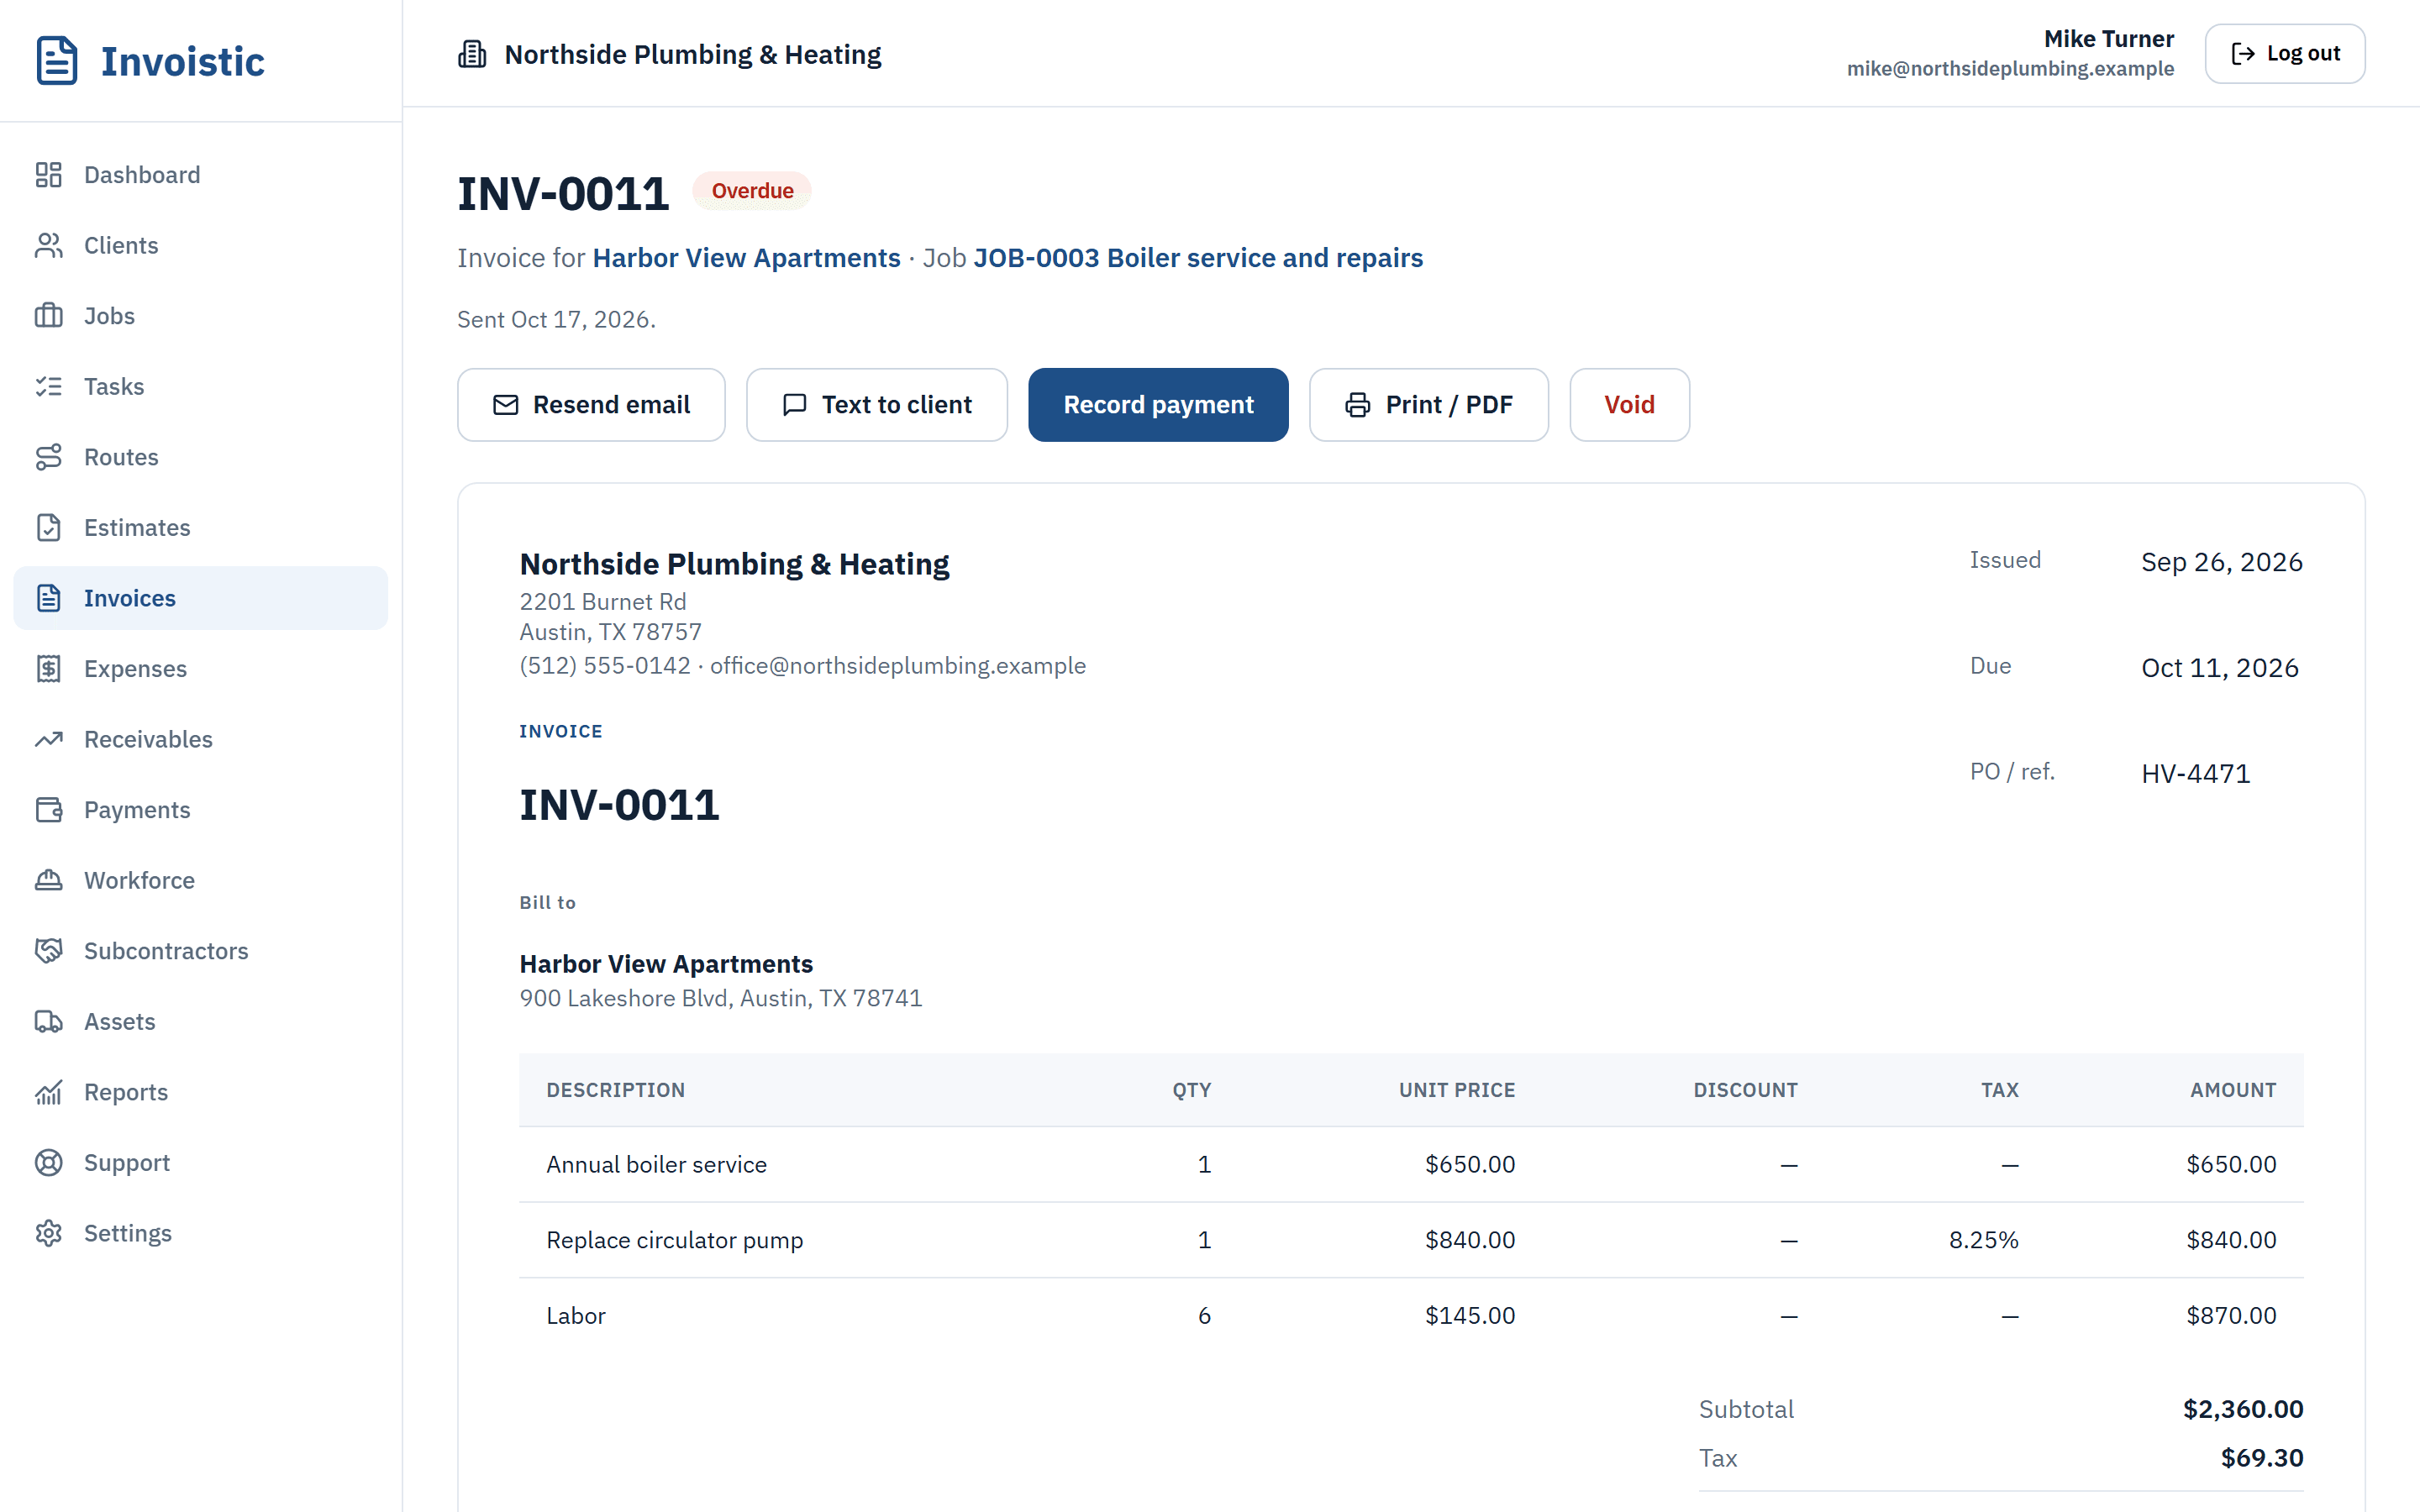Click the due date Oct 11, 2026
Viewport: 2420px width, 1512px height.
tap(2220, 667)
